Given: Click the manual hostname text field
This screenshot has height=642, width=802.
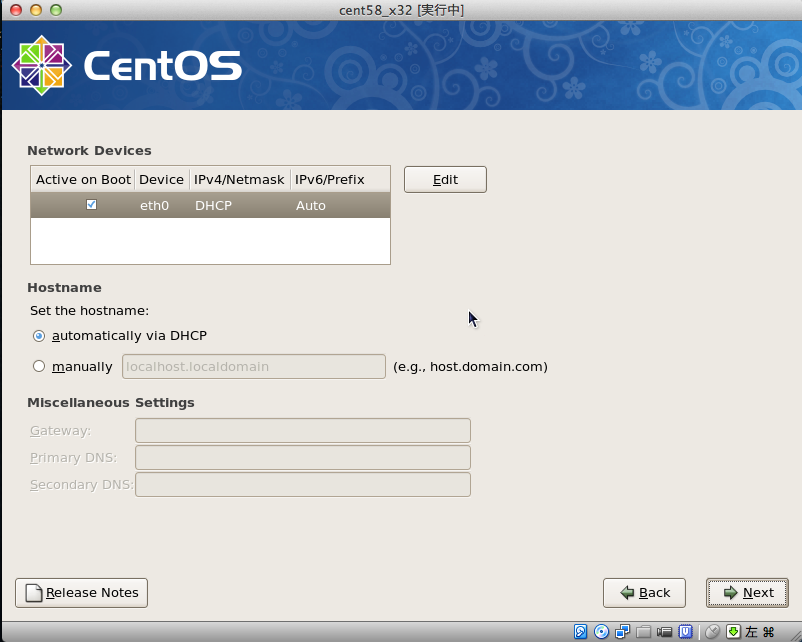Looking at the screenshot, I should 254,366.
